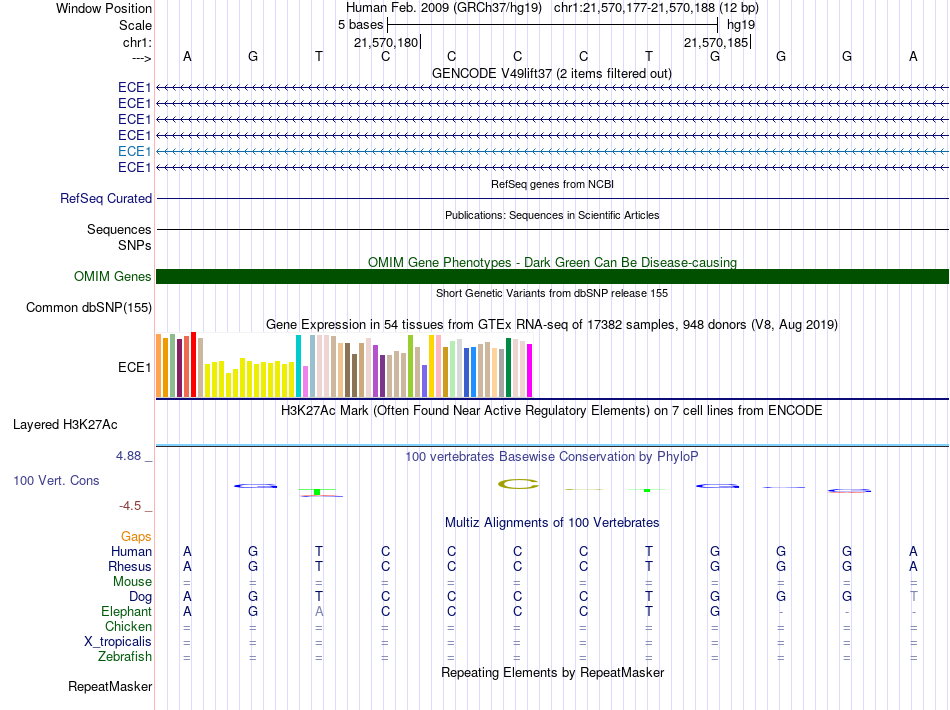This screenshot has height=710, width=950.
Task: Click the GENCODE V49lift37 track title
Action: click(551, 74)
